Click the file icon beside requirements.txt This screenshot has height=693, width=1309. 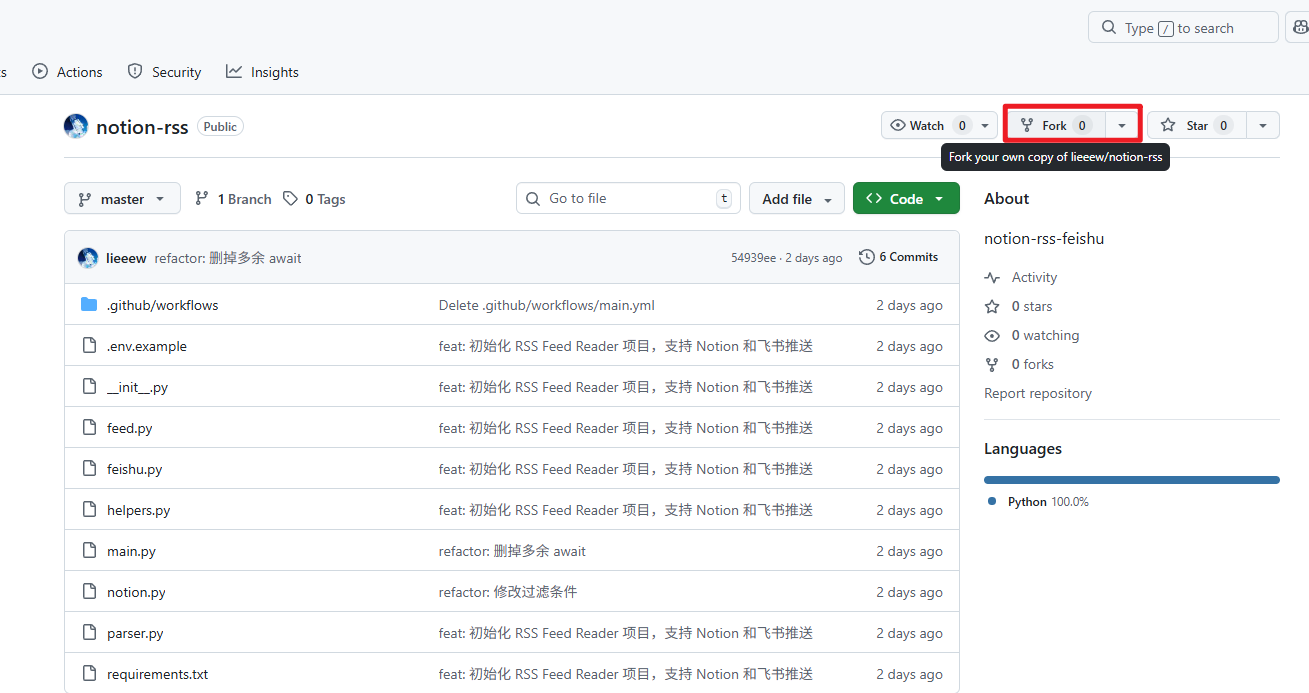coord(89,674)
